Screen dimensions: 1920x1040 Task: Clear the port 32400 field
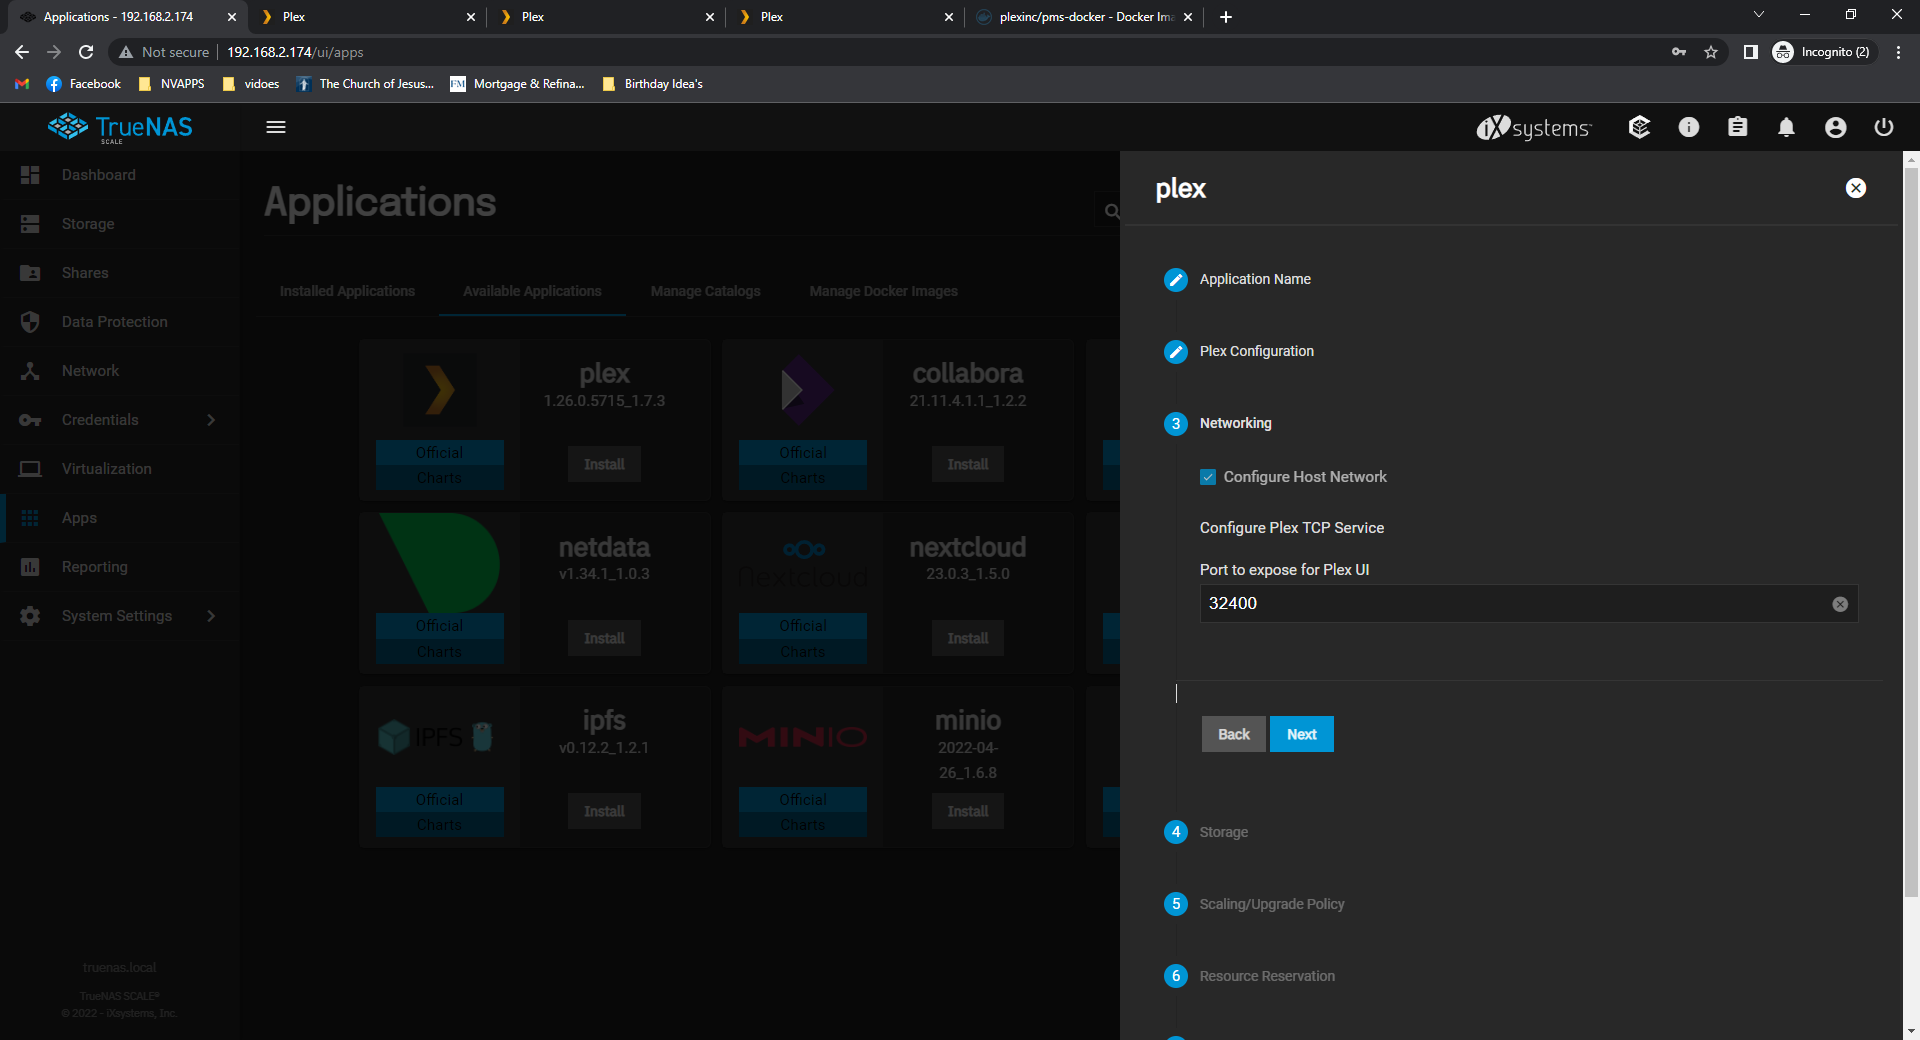point(1840,604)
